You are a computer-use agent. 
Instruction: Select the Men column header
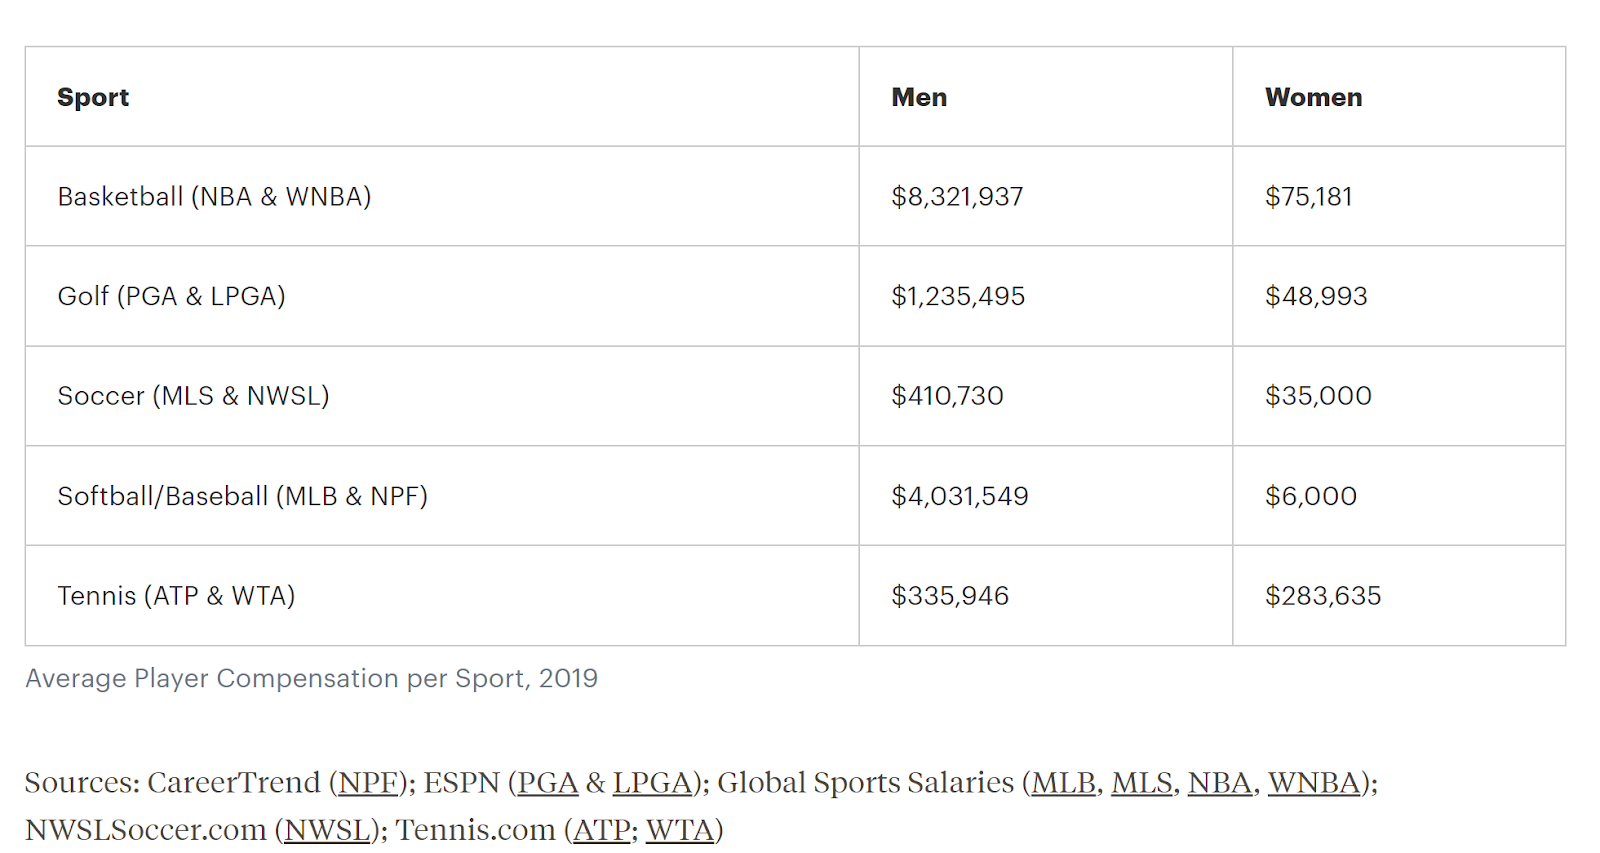point(919,97)
